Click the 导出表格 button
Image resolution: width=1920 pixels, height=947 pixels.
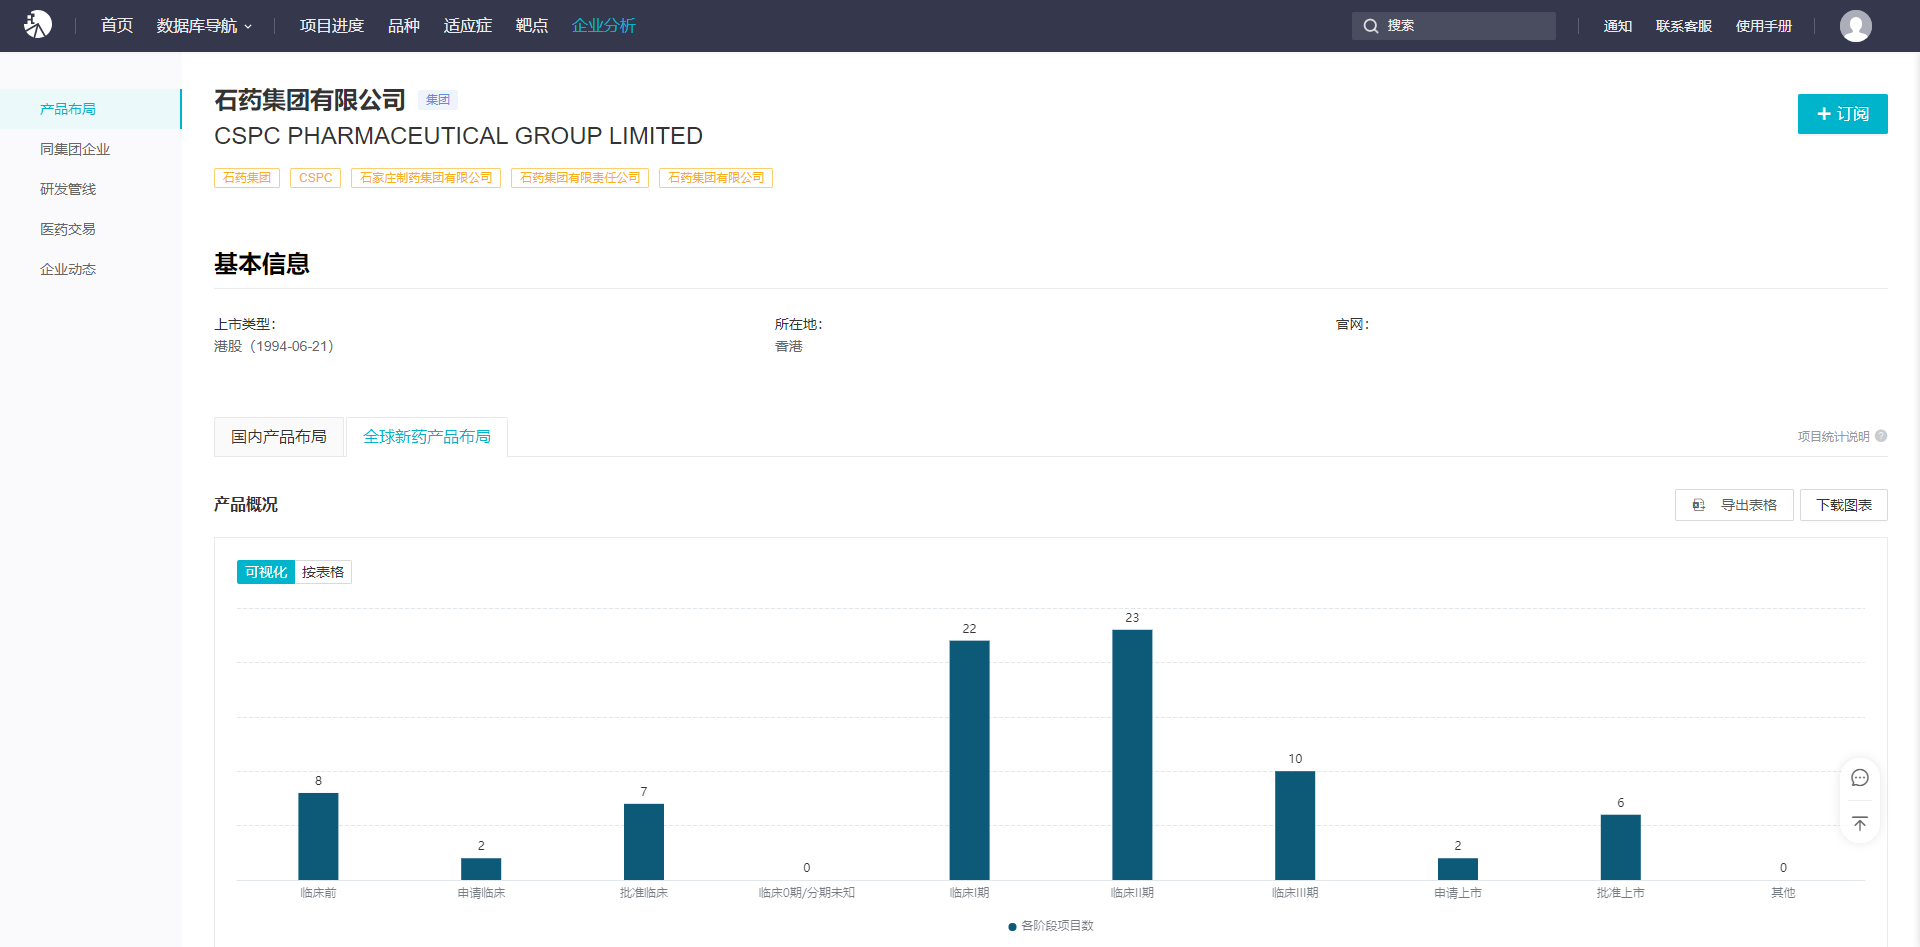point(1734,505)
